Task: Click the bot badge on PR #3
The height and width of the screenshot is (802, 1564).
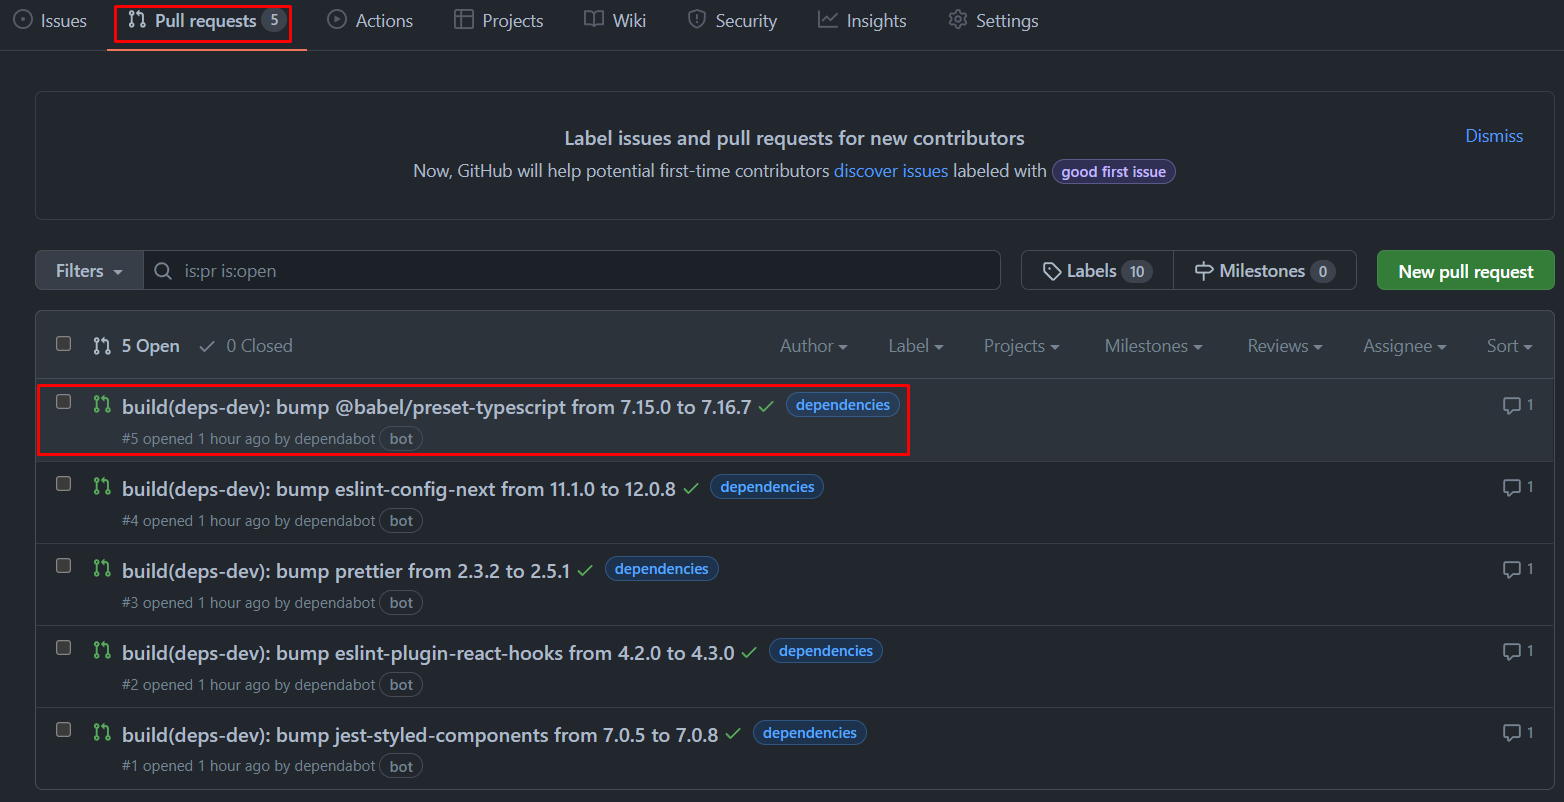Action: [x=401, y=603]
